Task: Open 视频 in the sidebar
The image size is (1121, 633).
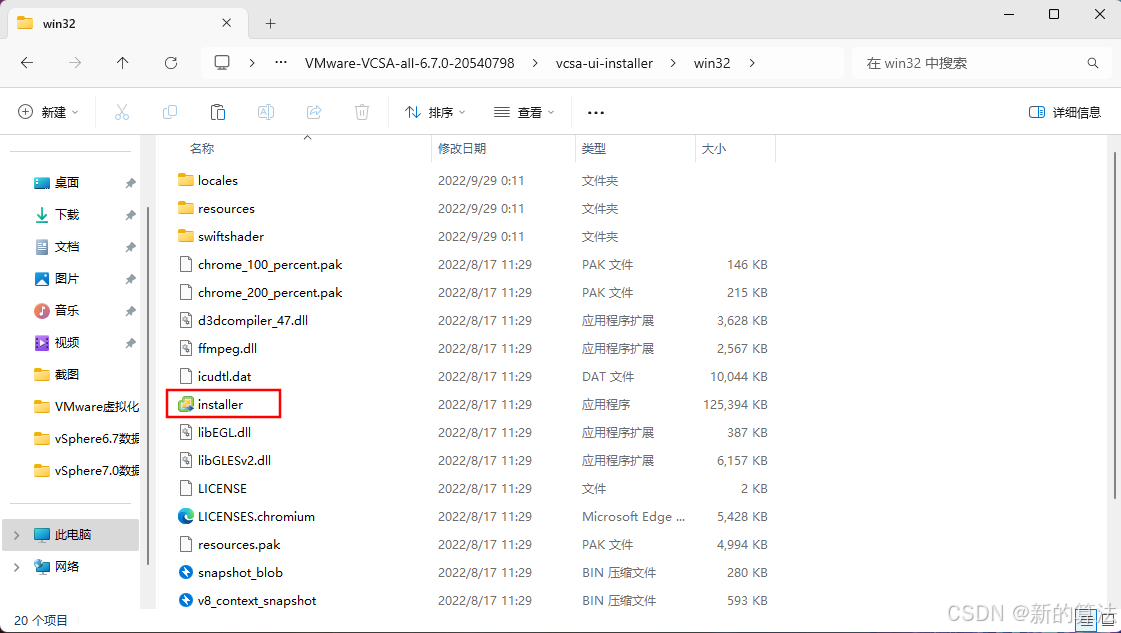Action: 66,343
